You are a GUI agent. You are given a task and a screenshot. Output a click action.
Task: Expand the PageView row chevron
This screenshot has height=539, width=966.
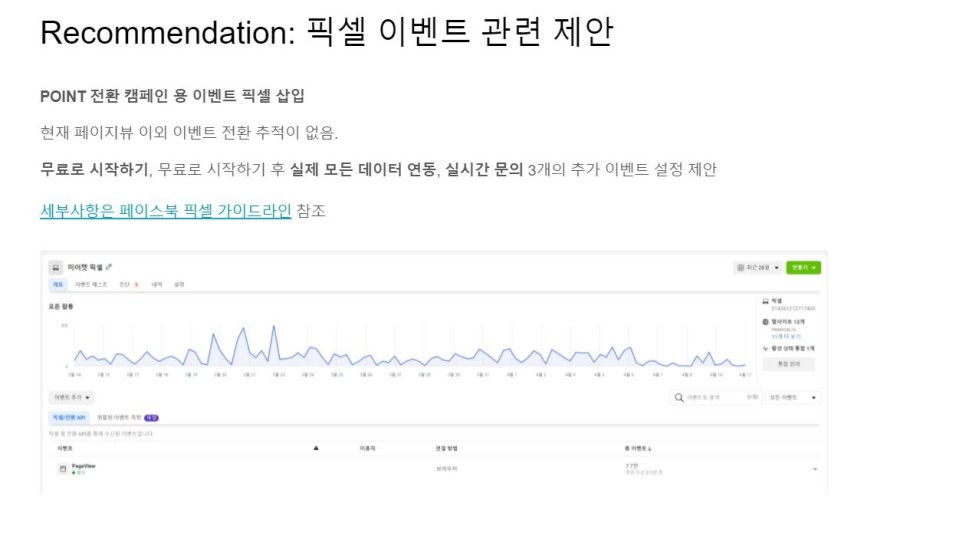click(x=814, y=469)
